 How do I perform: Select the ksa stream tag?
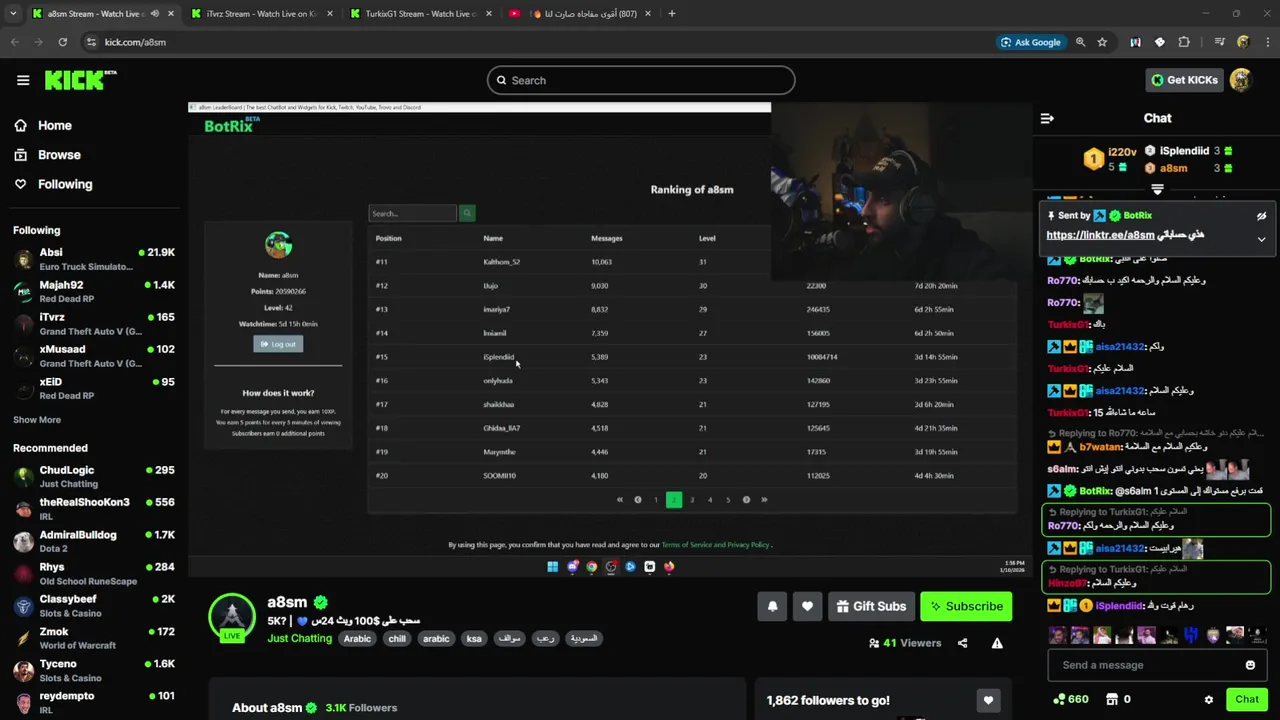[x=474, y=639]
